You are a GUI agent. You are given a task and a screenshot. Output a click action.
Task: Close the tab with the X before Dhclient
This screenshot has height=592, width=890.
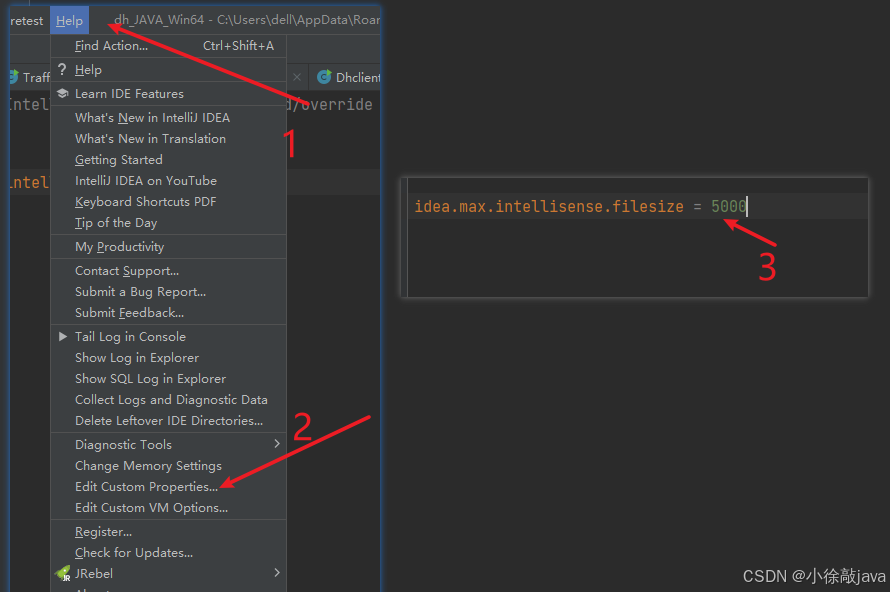click(297, 77)
